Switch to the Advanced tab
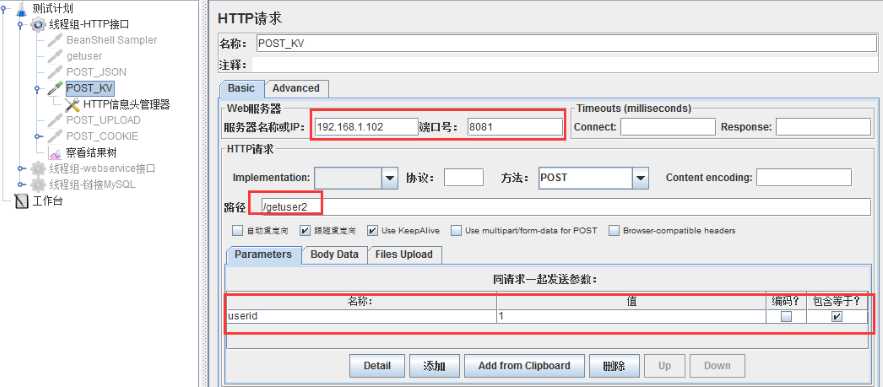Screen dimensions: 883x387 [296, 88]
